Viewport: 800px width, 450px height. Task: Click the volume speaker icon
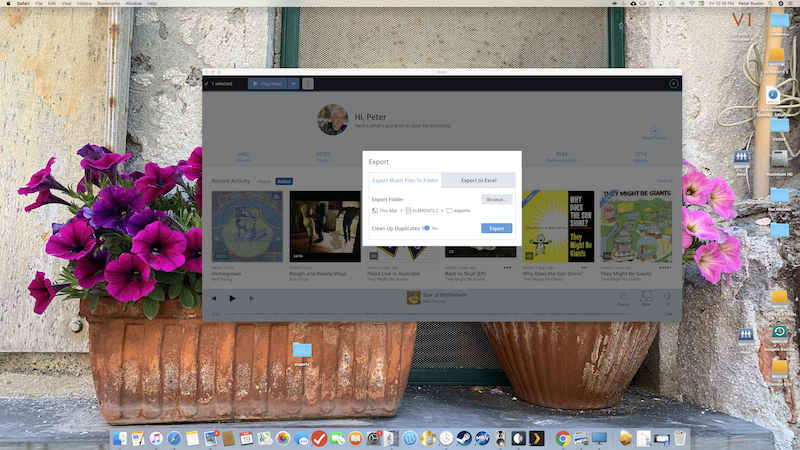[667, 298]
